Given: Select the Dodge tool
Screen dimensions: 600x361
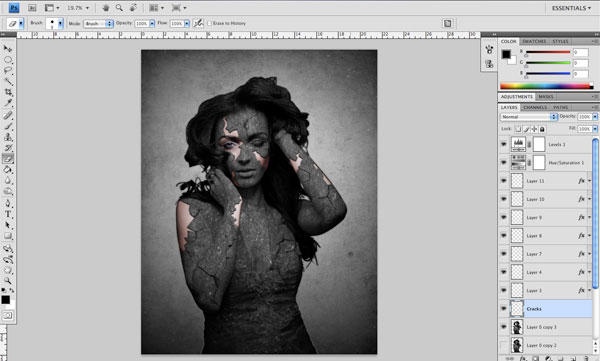Looking at the screenshot, I should 8,191.
